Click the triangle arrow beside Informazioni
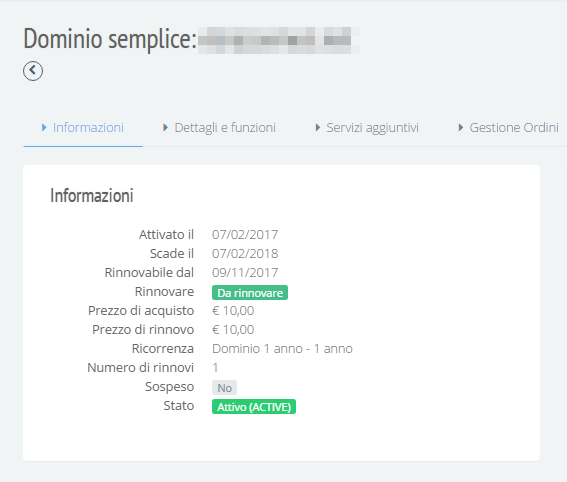 coord(44,127)
